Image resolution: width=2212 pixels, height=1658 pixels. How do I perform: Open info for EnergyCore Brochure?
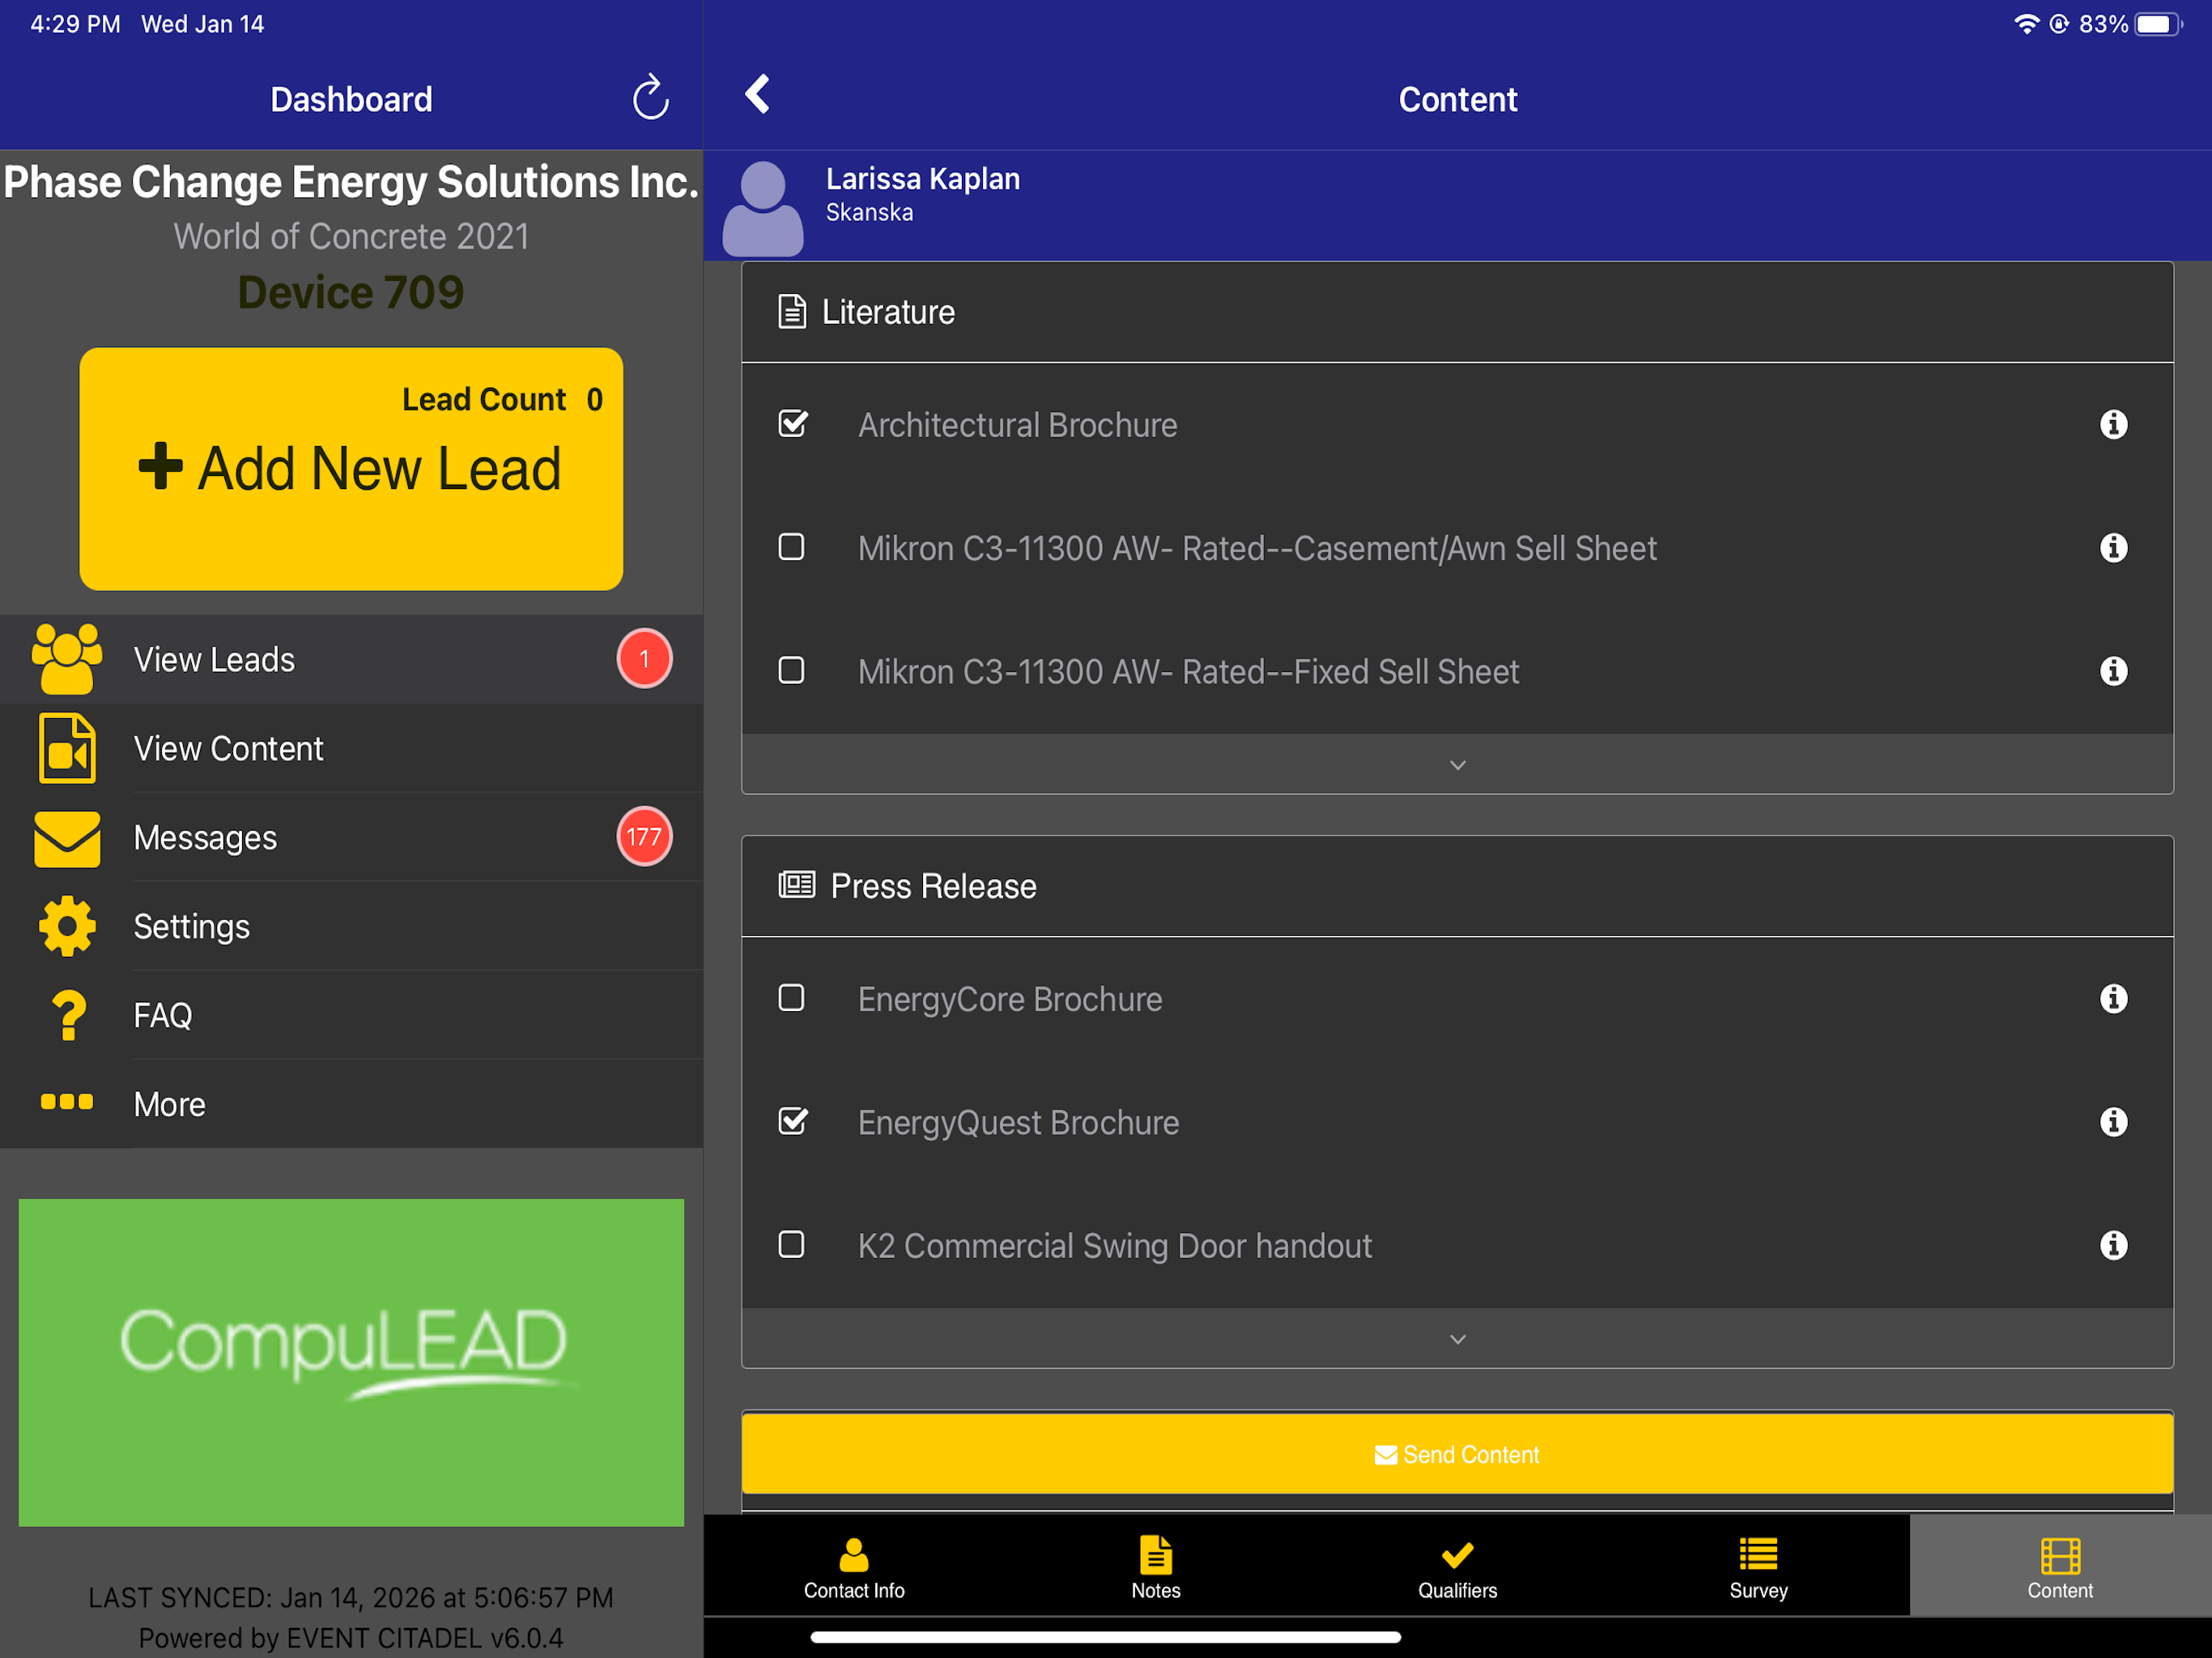(2113, 999)
